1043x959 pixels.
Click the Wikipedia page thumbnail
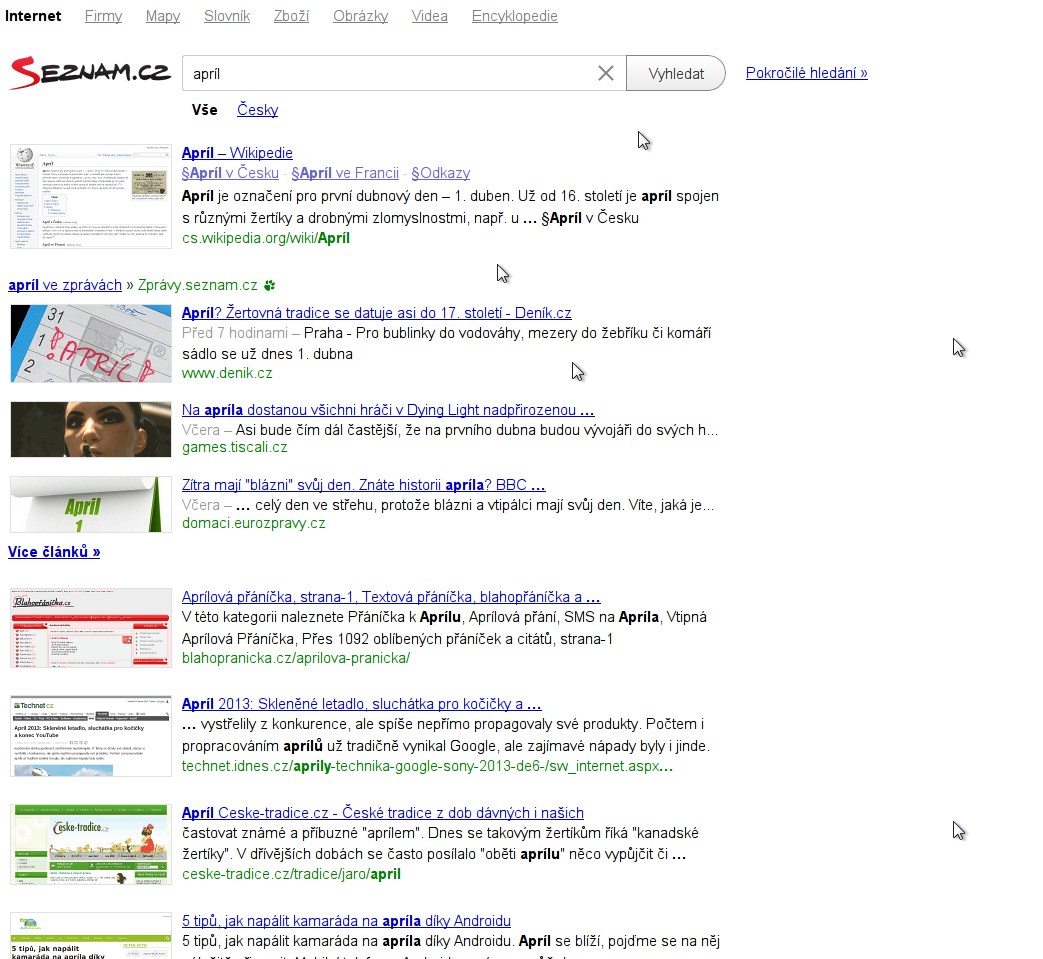[x=90, y=196]
